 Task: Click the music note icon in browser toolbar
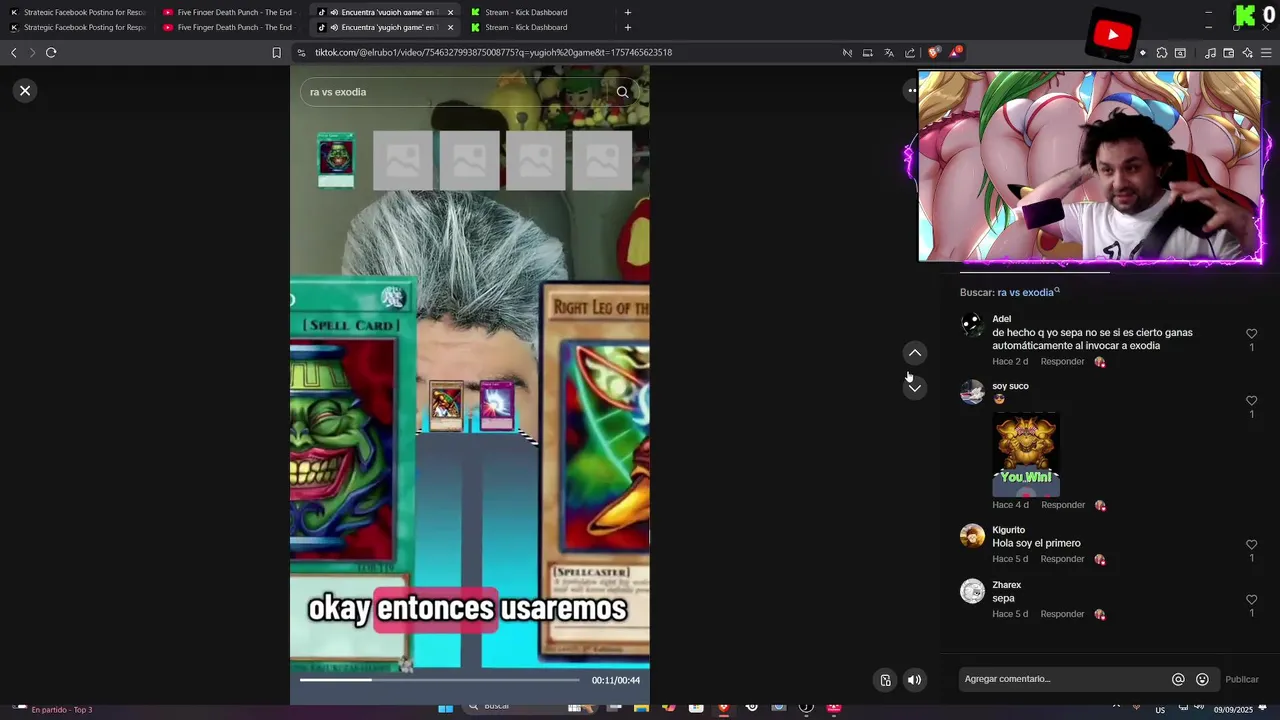(1210, 53)
